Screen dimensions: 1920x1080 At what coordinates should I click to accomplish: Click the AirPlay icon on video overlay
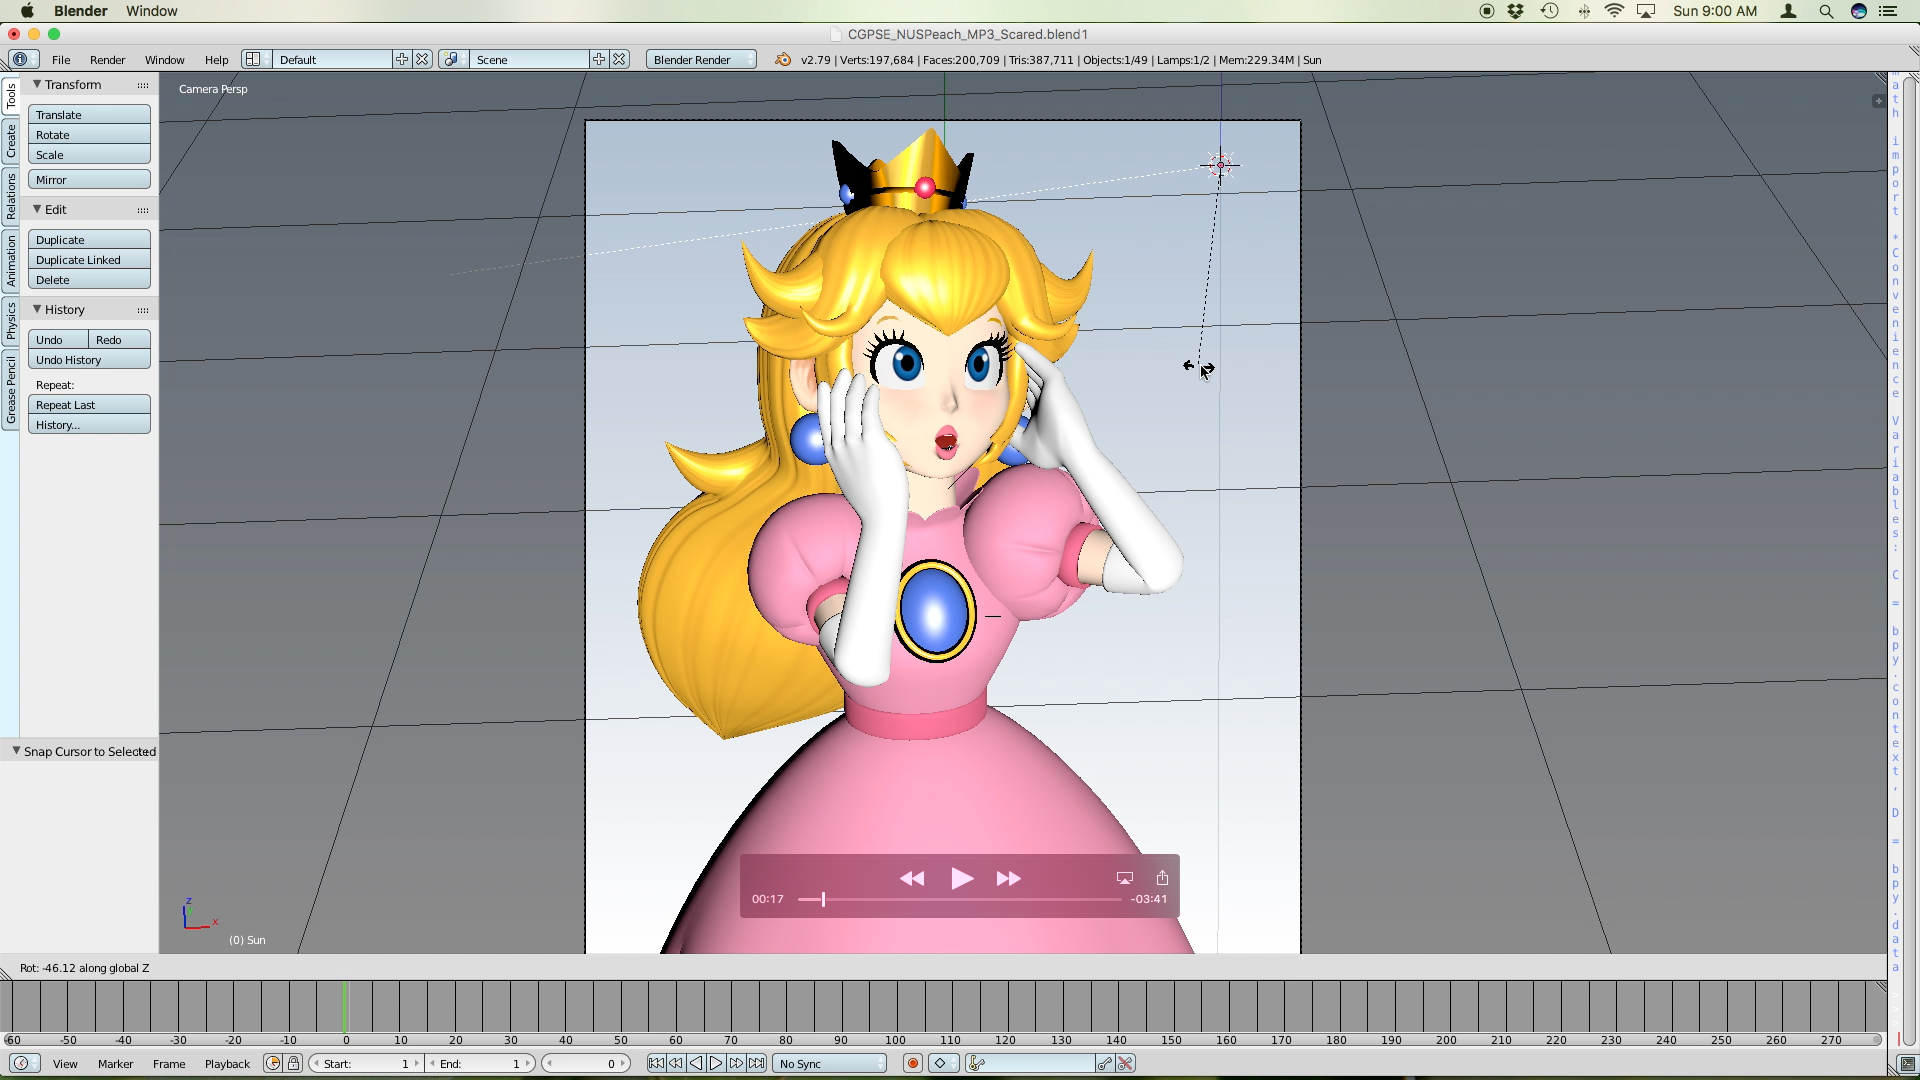point(1125,878)
